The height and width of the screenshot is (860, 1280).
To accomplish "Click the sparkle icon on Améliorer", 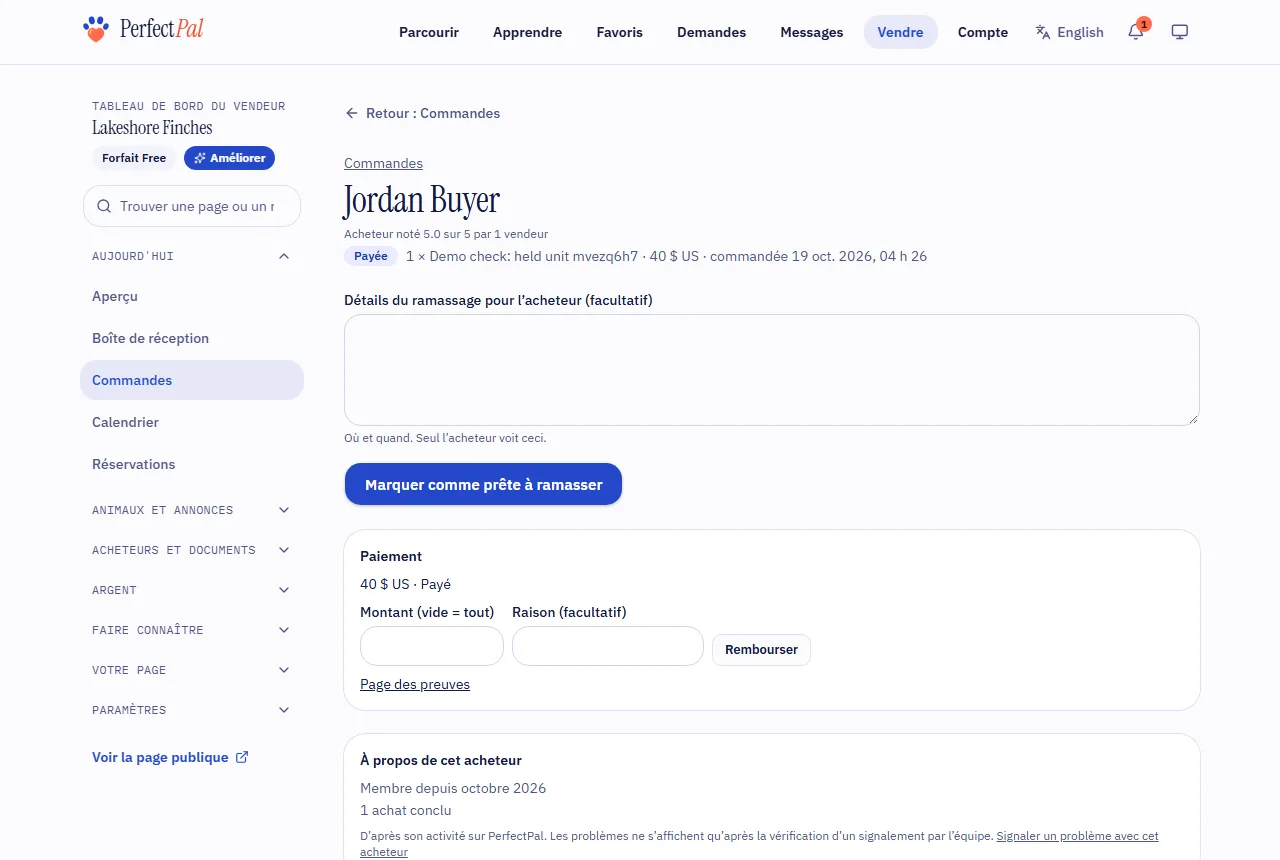I will coord(200,158).
